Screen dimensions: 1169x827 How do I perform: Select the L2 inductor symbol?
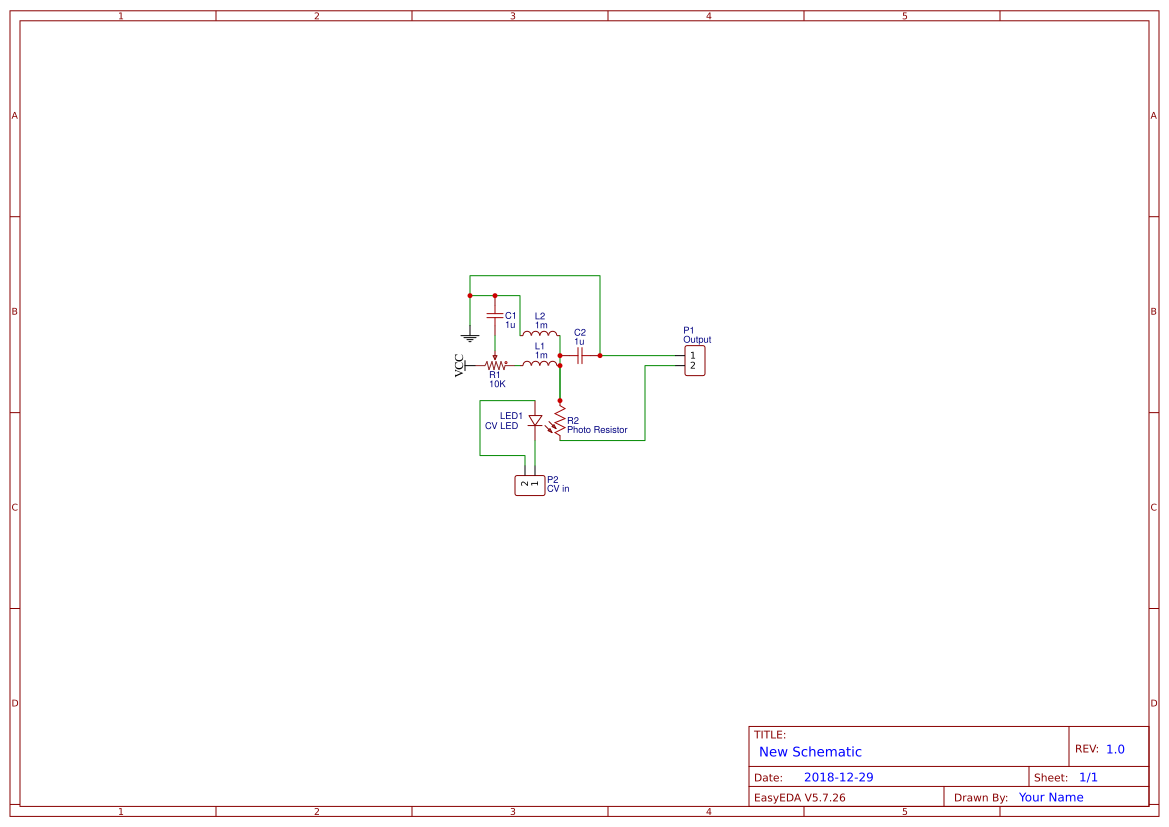tap(540, 333)
